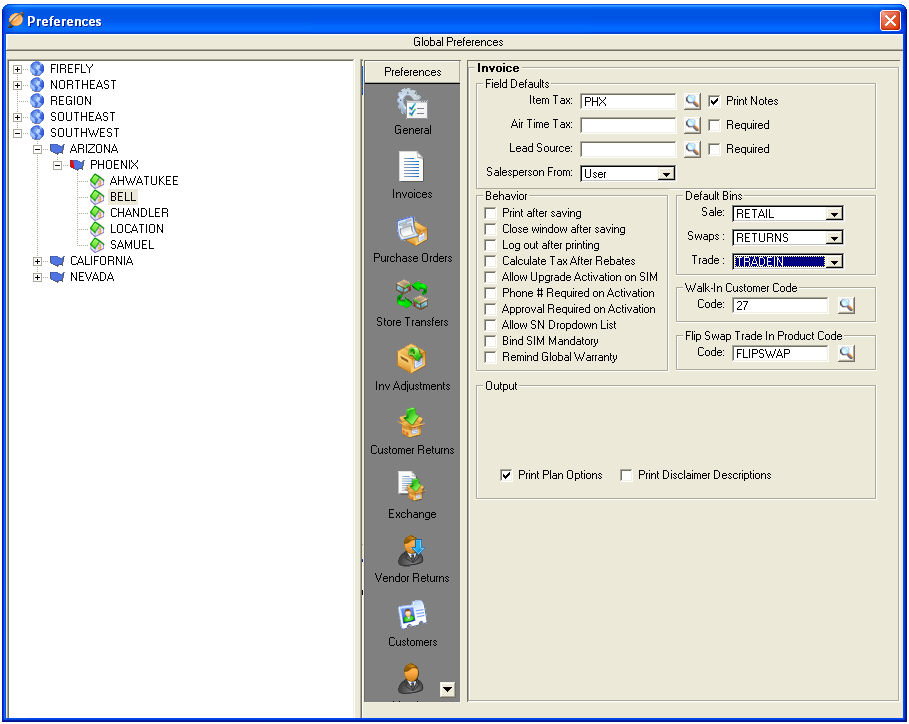Open the Exchange preferences icon
909x724 pixels.
click(x=412, y=486)
